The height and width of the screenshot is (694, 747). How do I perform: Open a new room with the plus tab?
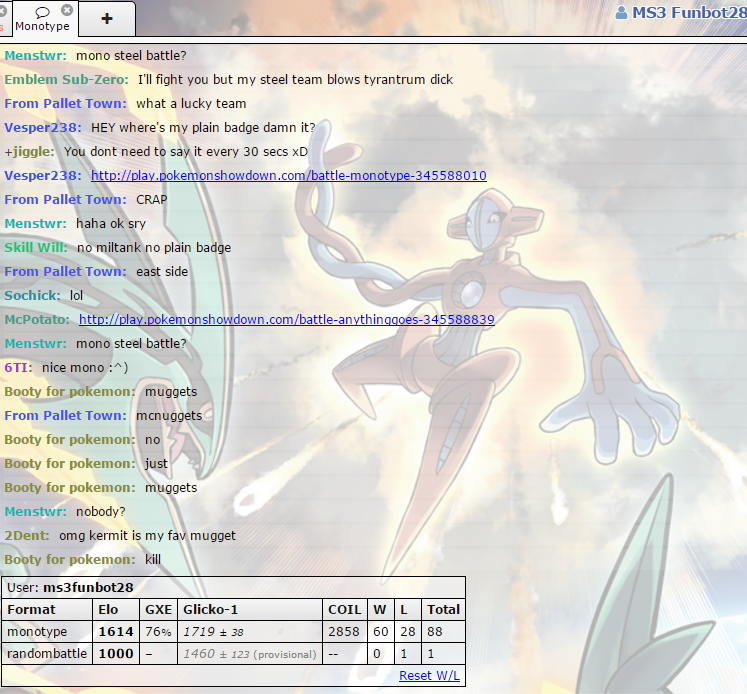(x=107, y=19)
